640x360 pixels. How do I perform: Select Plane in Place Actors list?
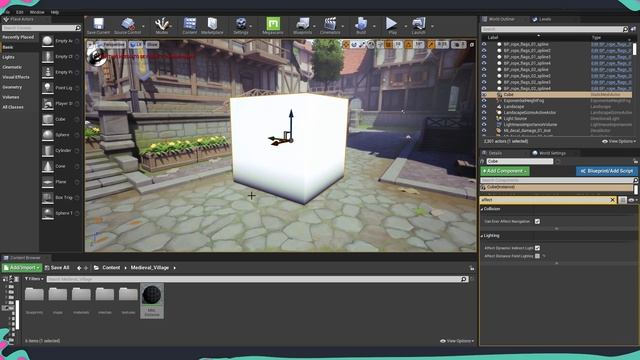60,182
